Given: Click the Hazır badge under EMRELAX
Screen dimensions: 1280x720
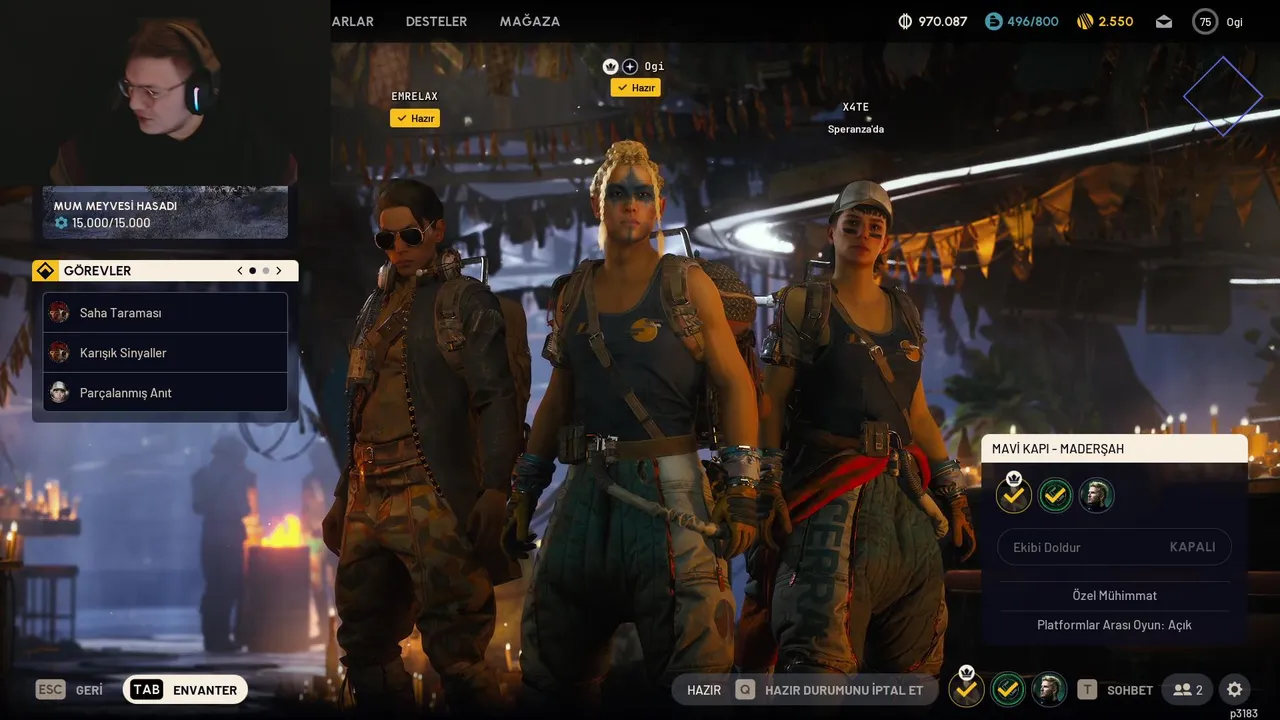Looking at the screenshot, I should coord(415,118).
